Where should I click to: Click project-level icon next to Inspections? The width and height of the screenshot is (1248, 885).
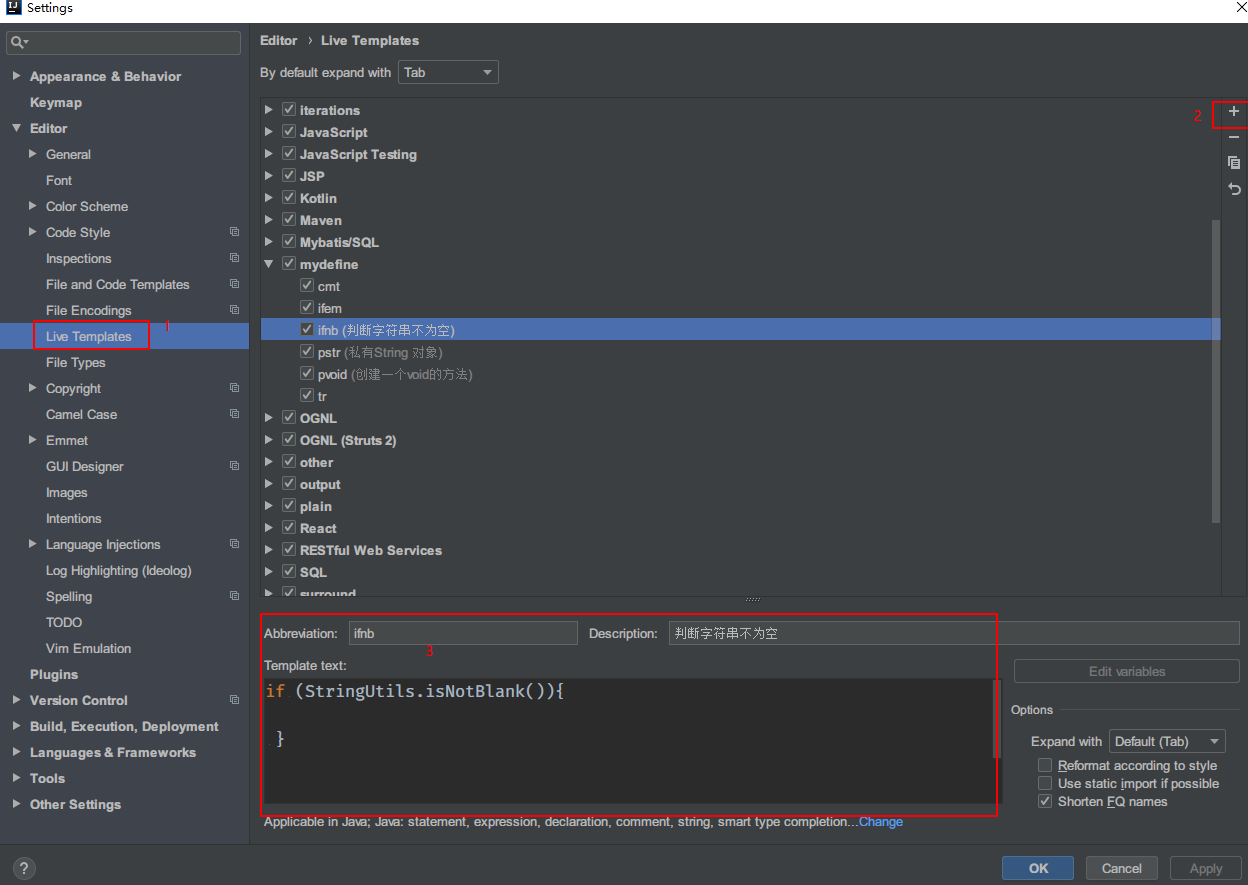coord(234,258)
